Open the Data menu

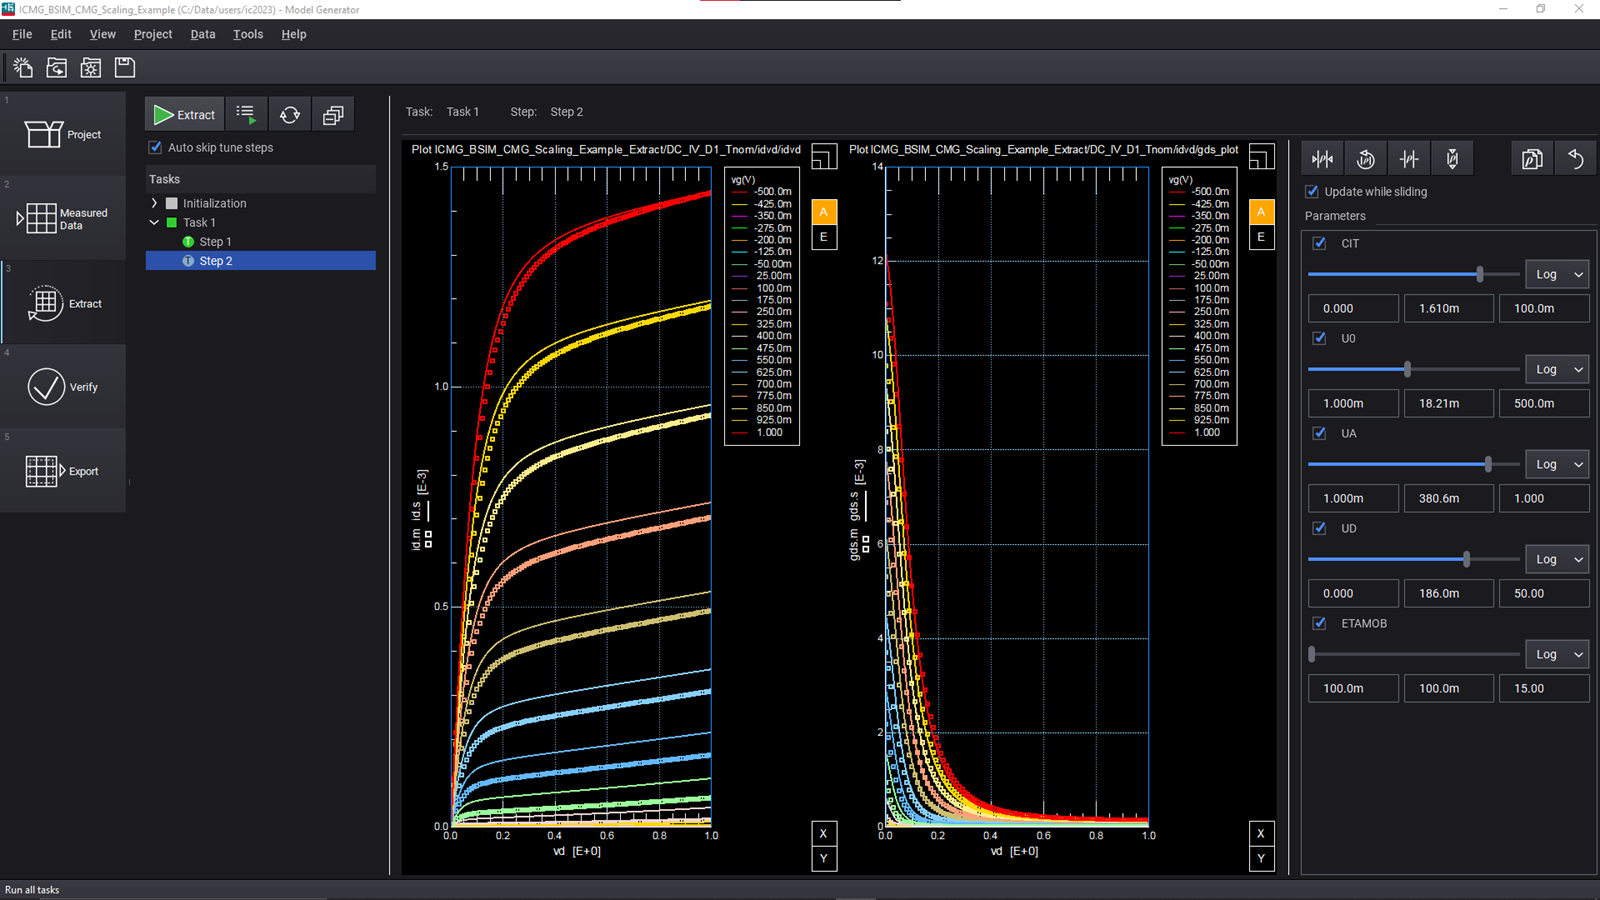coord(203,33)
